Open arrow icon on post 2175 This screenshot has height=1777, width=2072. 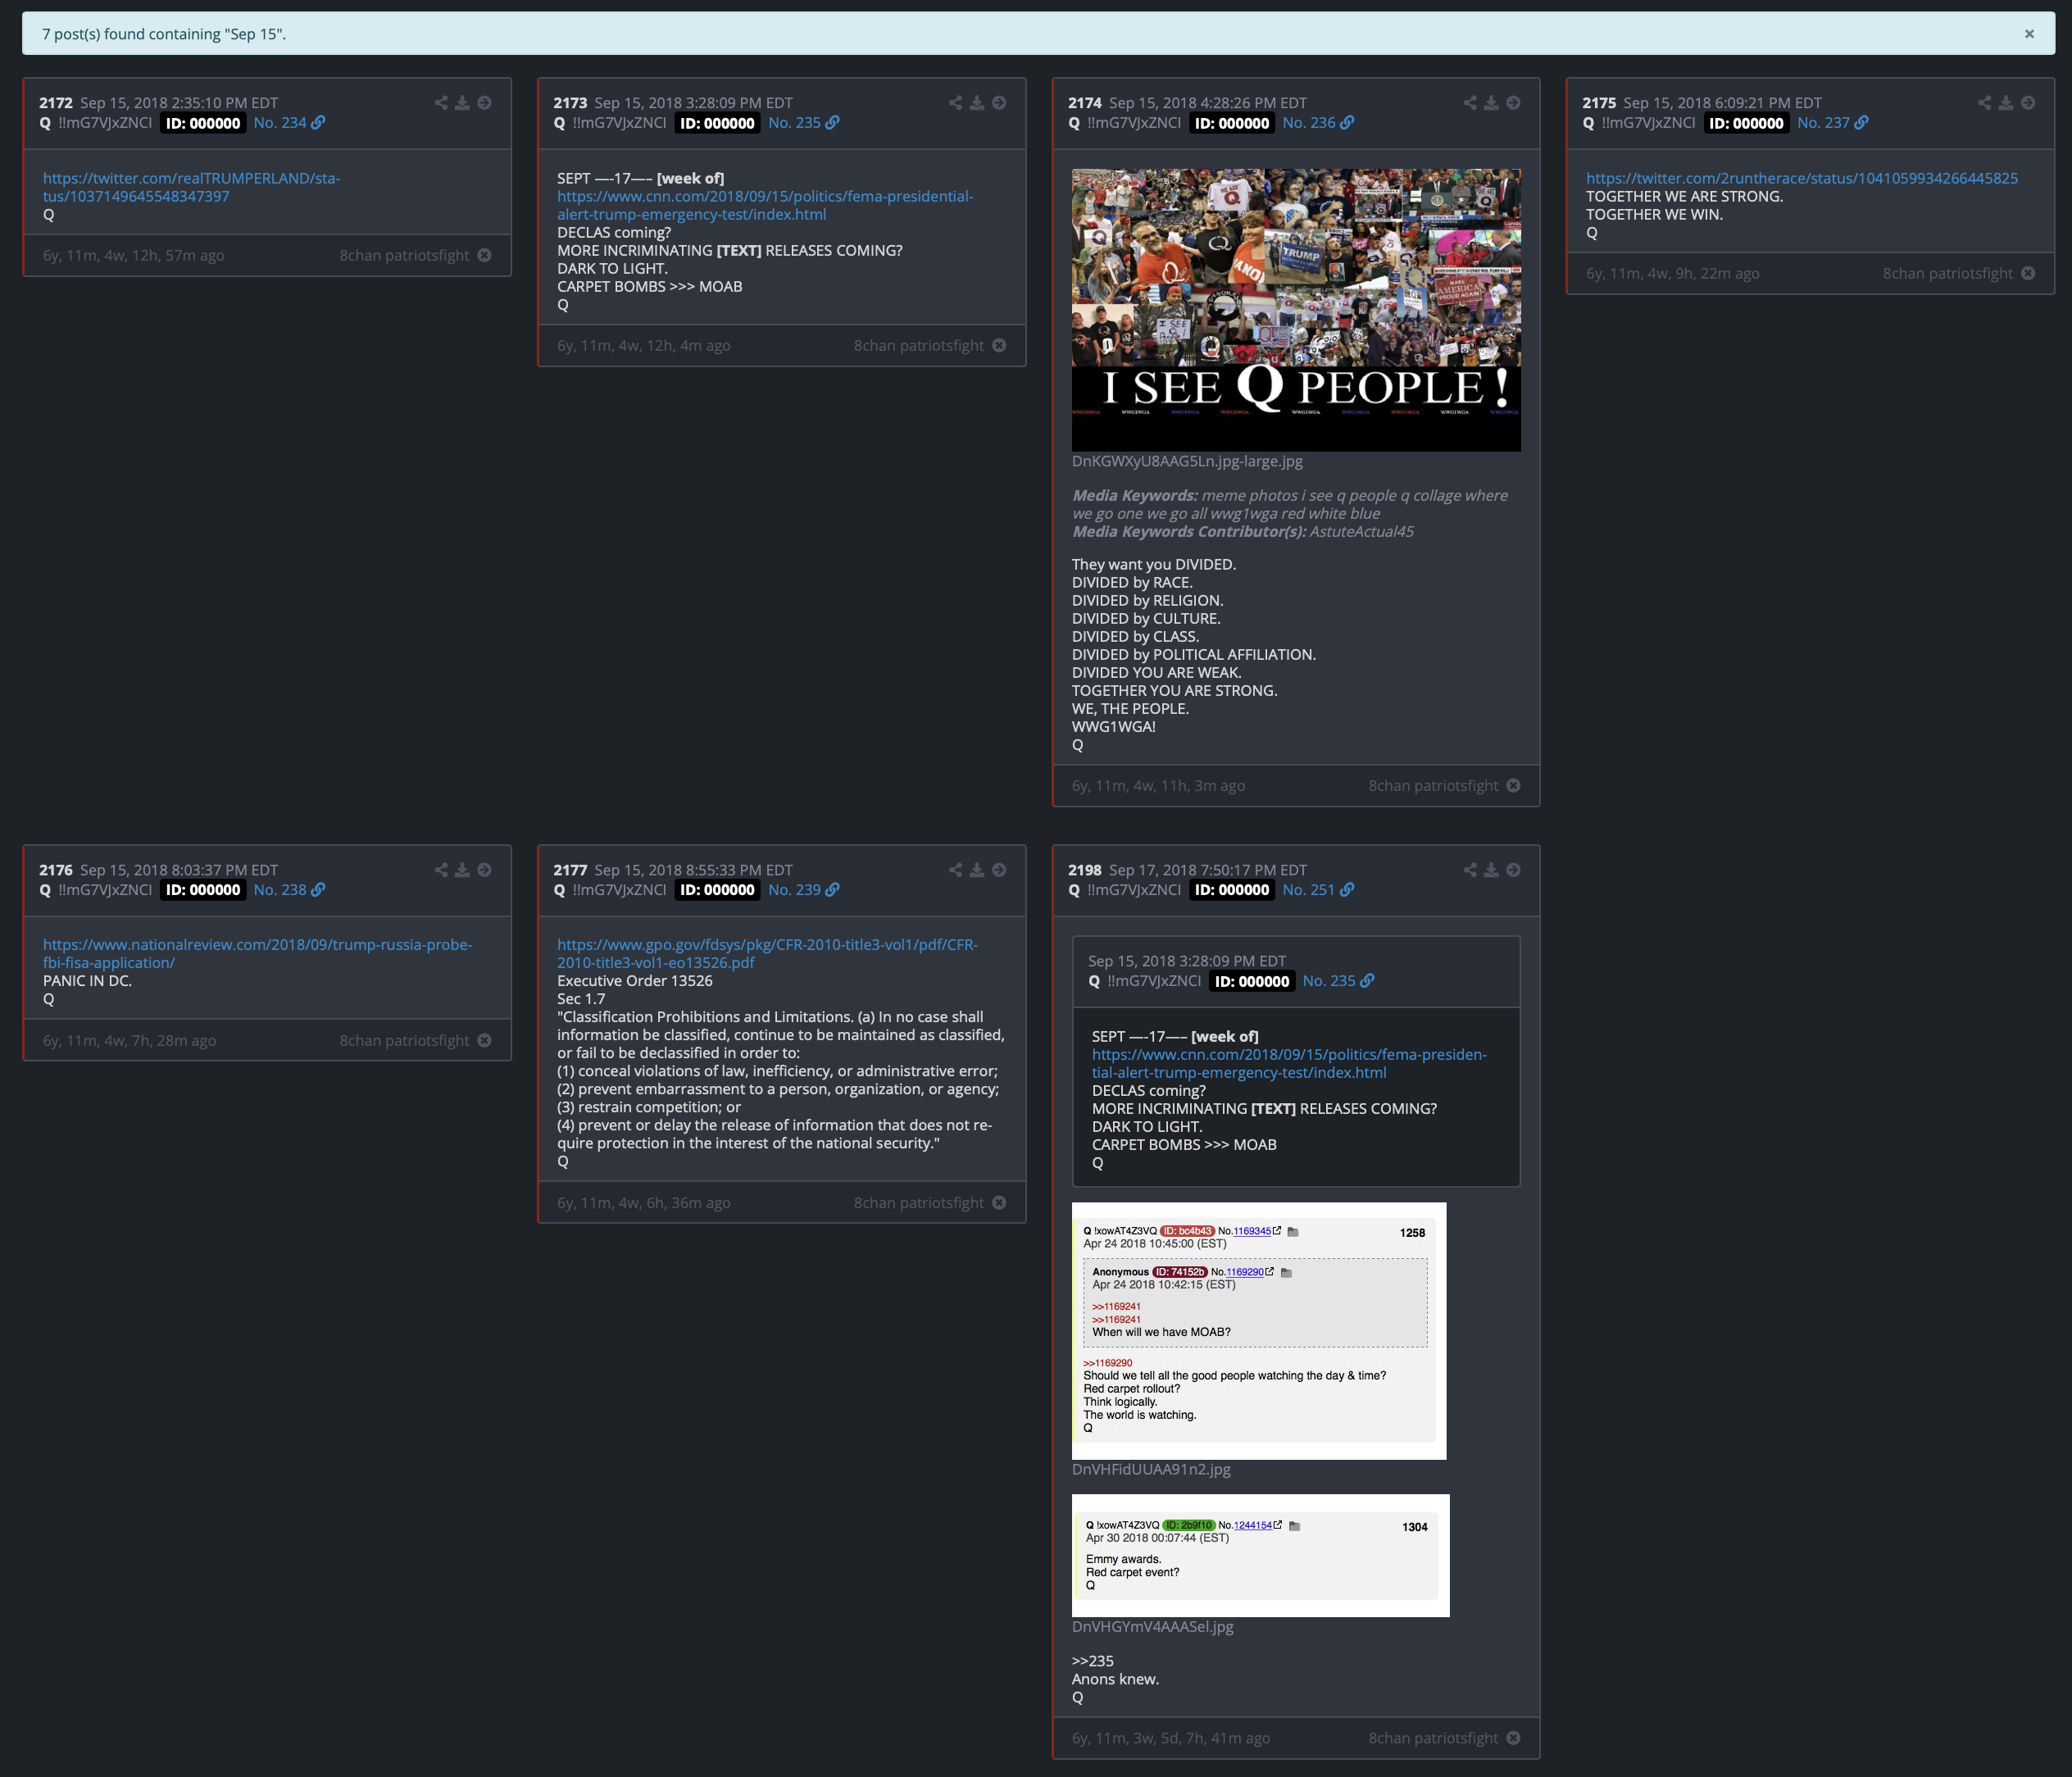[x=2028, y=103]
